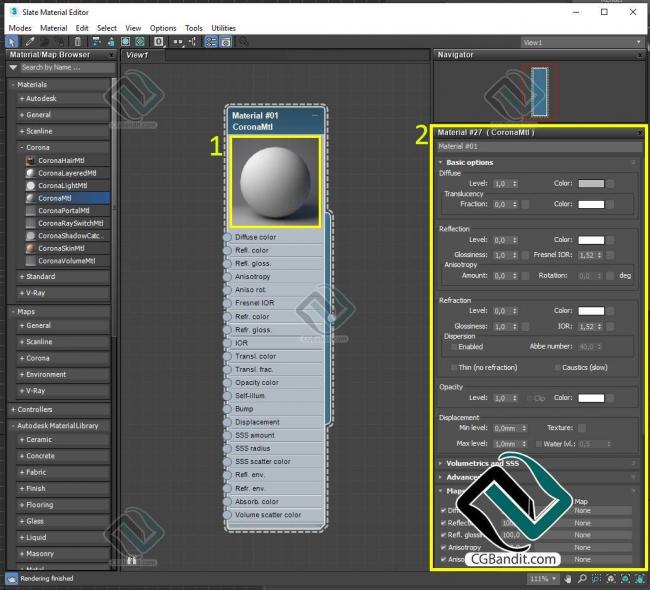
Task: Collapse the Materials group
Action: (x=13, y=85)
